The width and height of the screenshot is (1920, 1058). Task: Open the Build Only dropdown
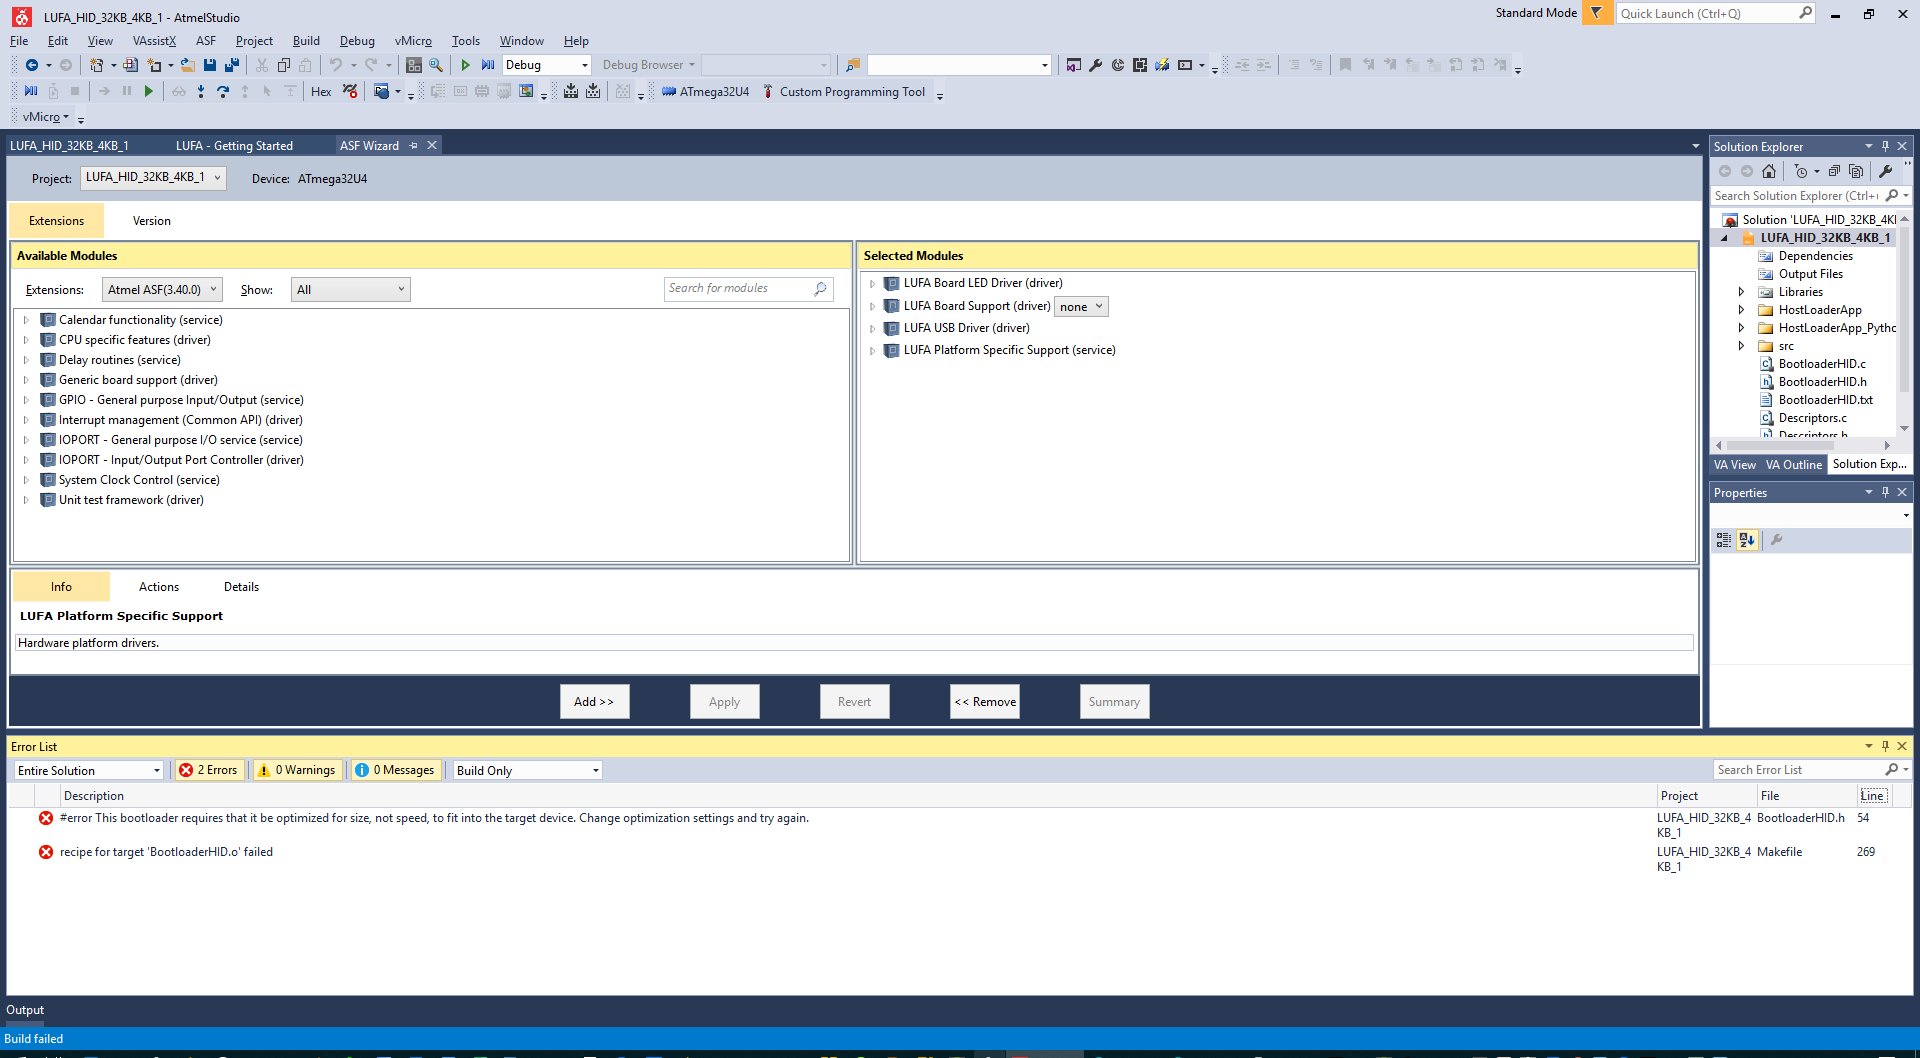coord(527,771)
